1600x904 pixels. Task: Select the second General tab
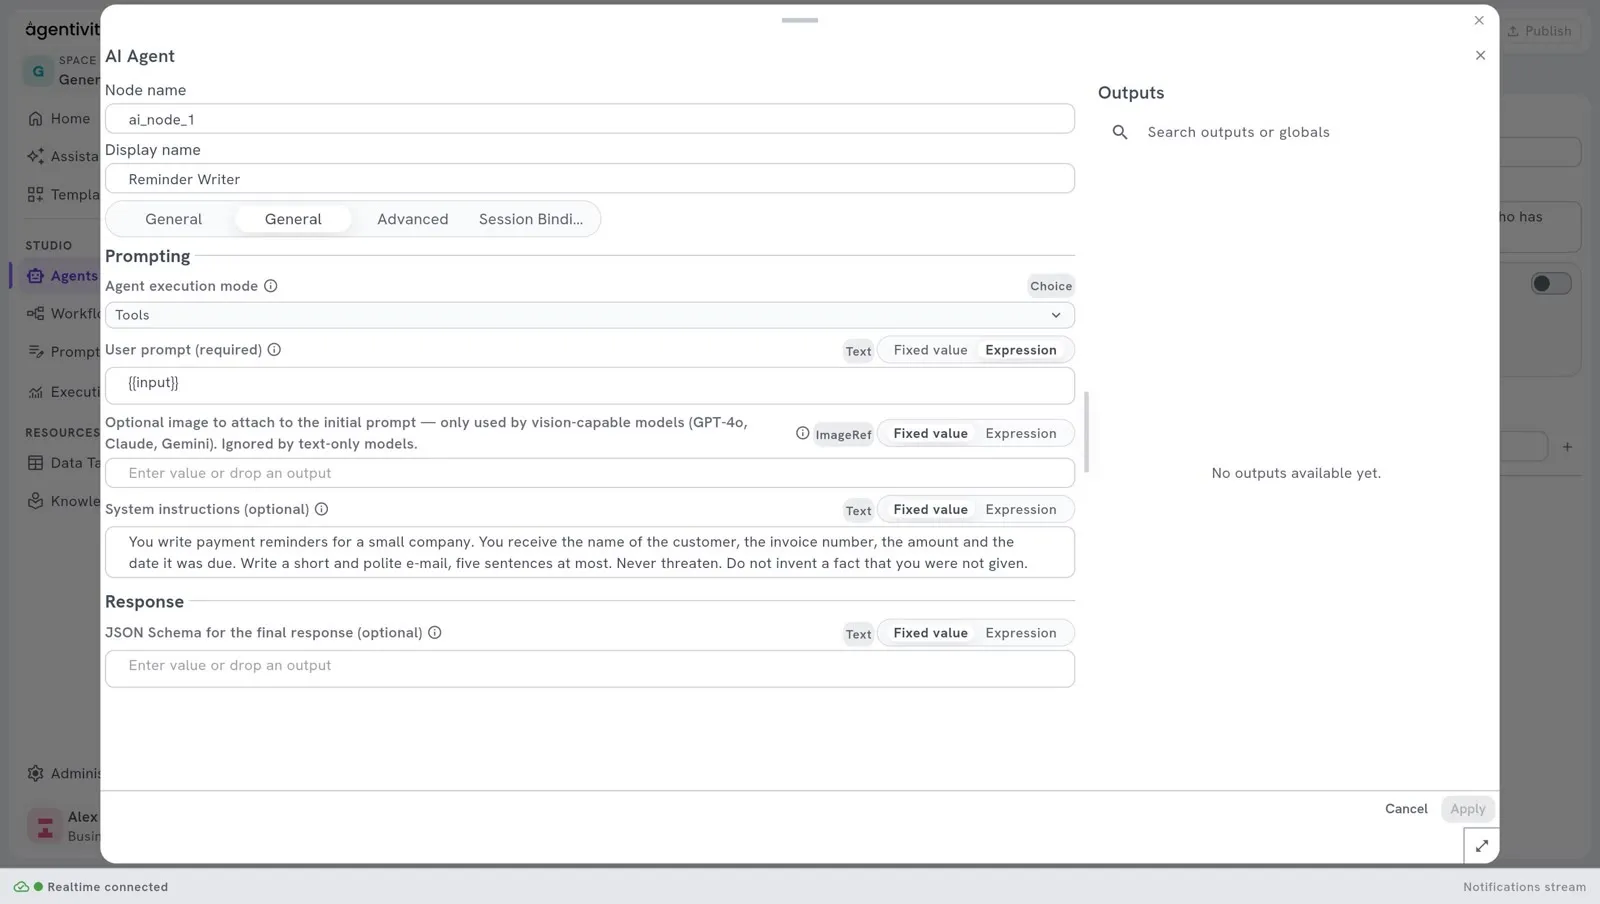pyautogui.click(x=293, y=219)
